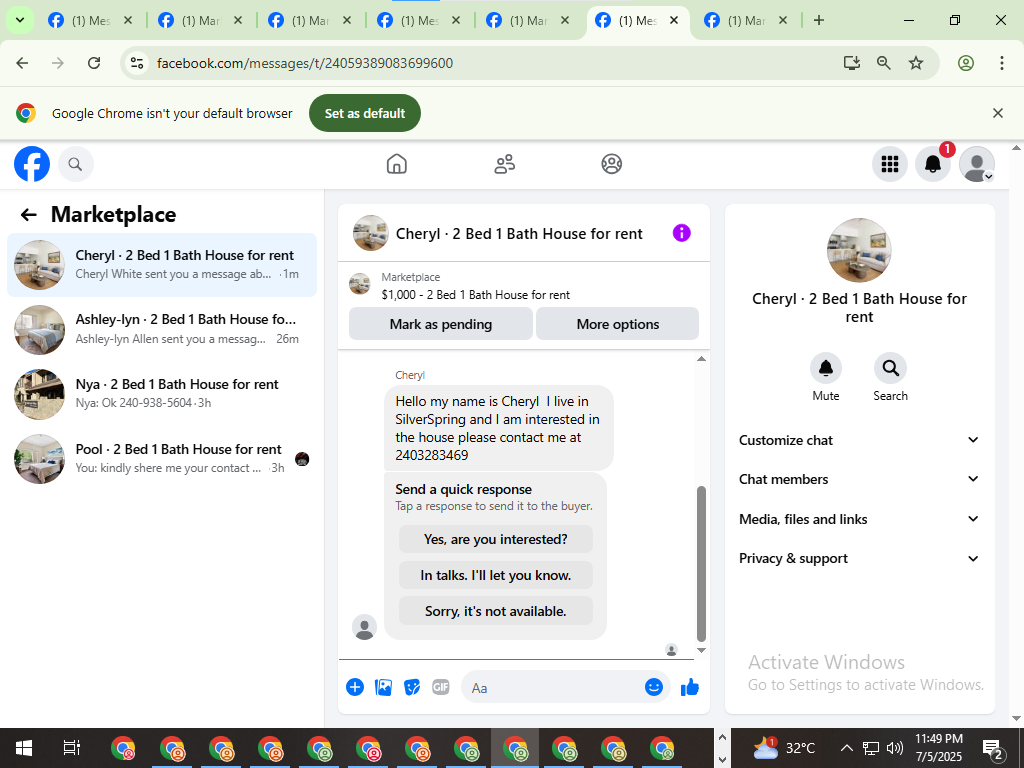The height and width of the screenshot is (768, 1024).
Task: Open Windows Start menu
Action: tap(24, 748)
